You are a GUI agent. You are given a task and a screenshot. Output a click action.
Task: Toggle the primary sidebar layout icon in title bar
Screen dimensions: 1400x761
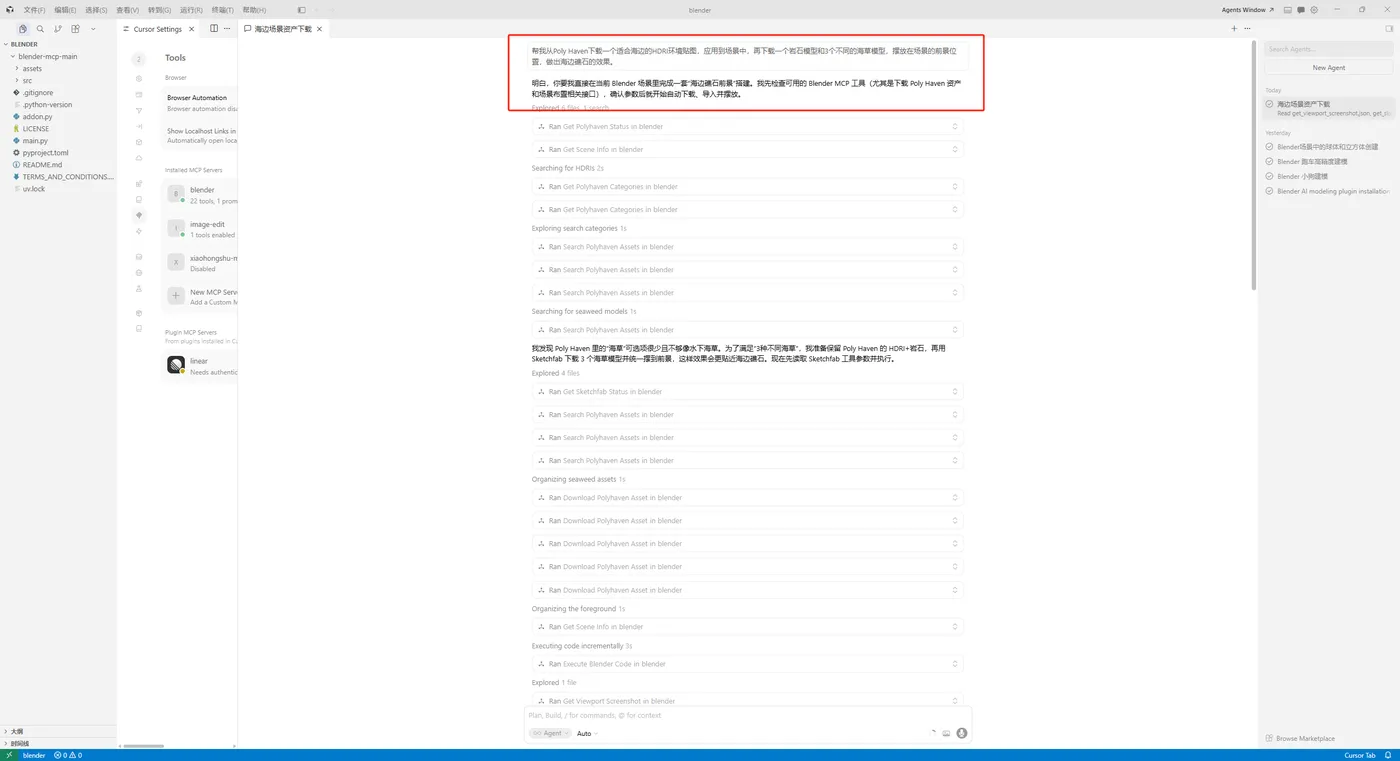click(301, 10)
